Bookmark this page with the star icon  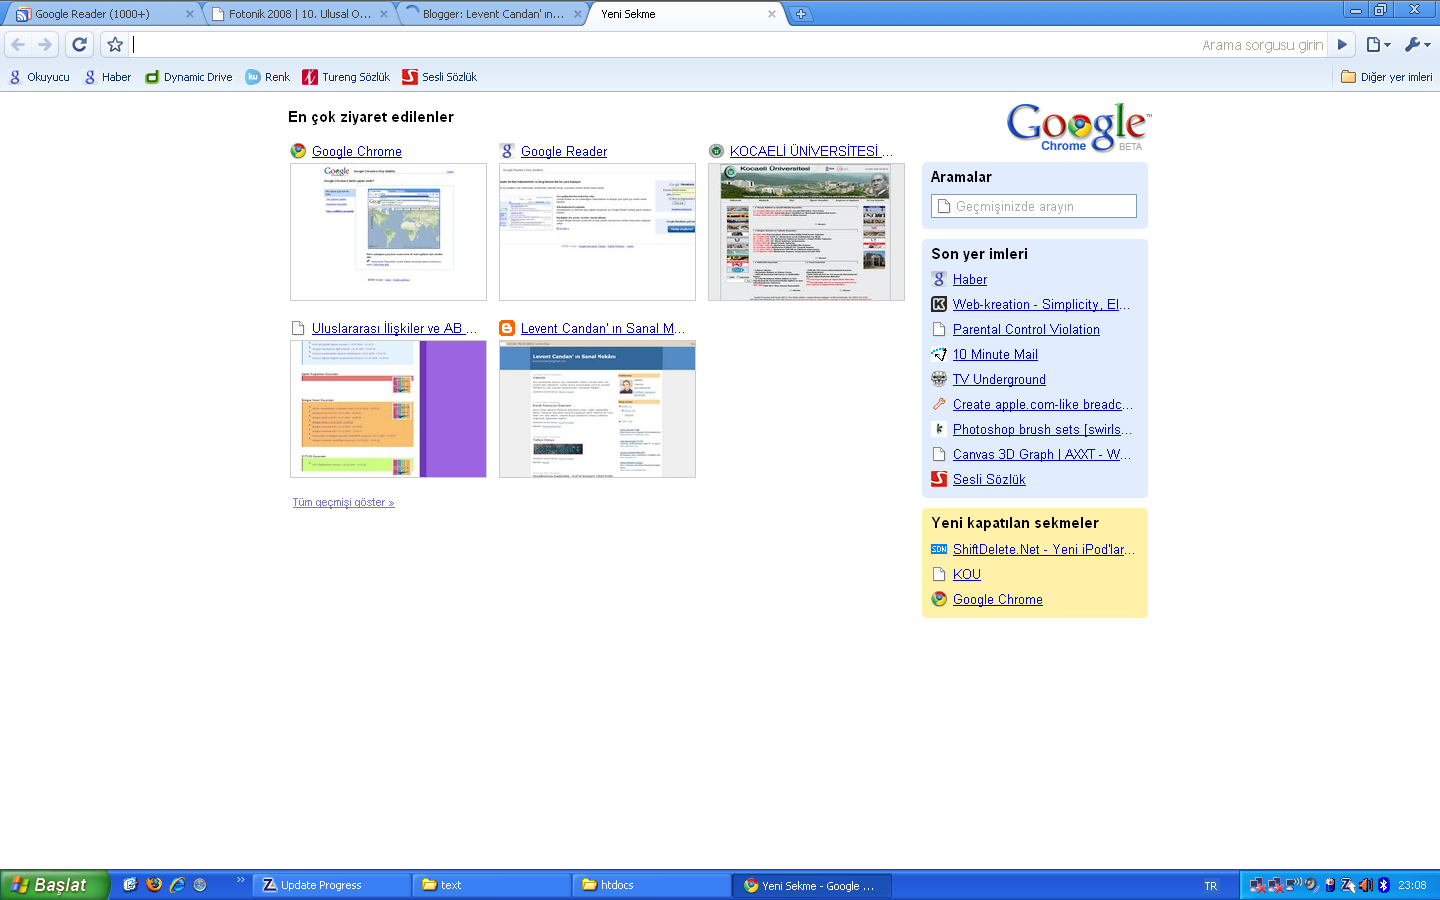pyautogui.click(x=115, y=44)
